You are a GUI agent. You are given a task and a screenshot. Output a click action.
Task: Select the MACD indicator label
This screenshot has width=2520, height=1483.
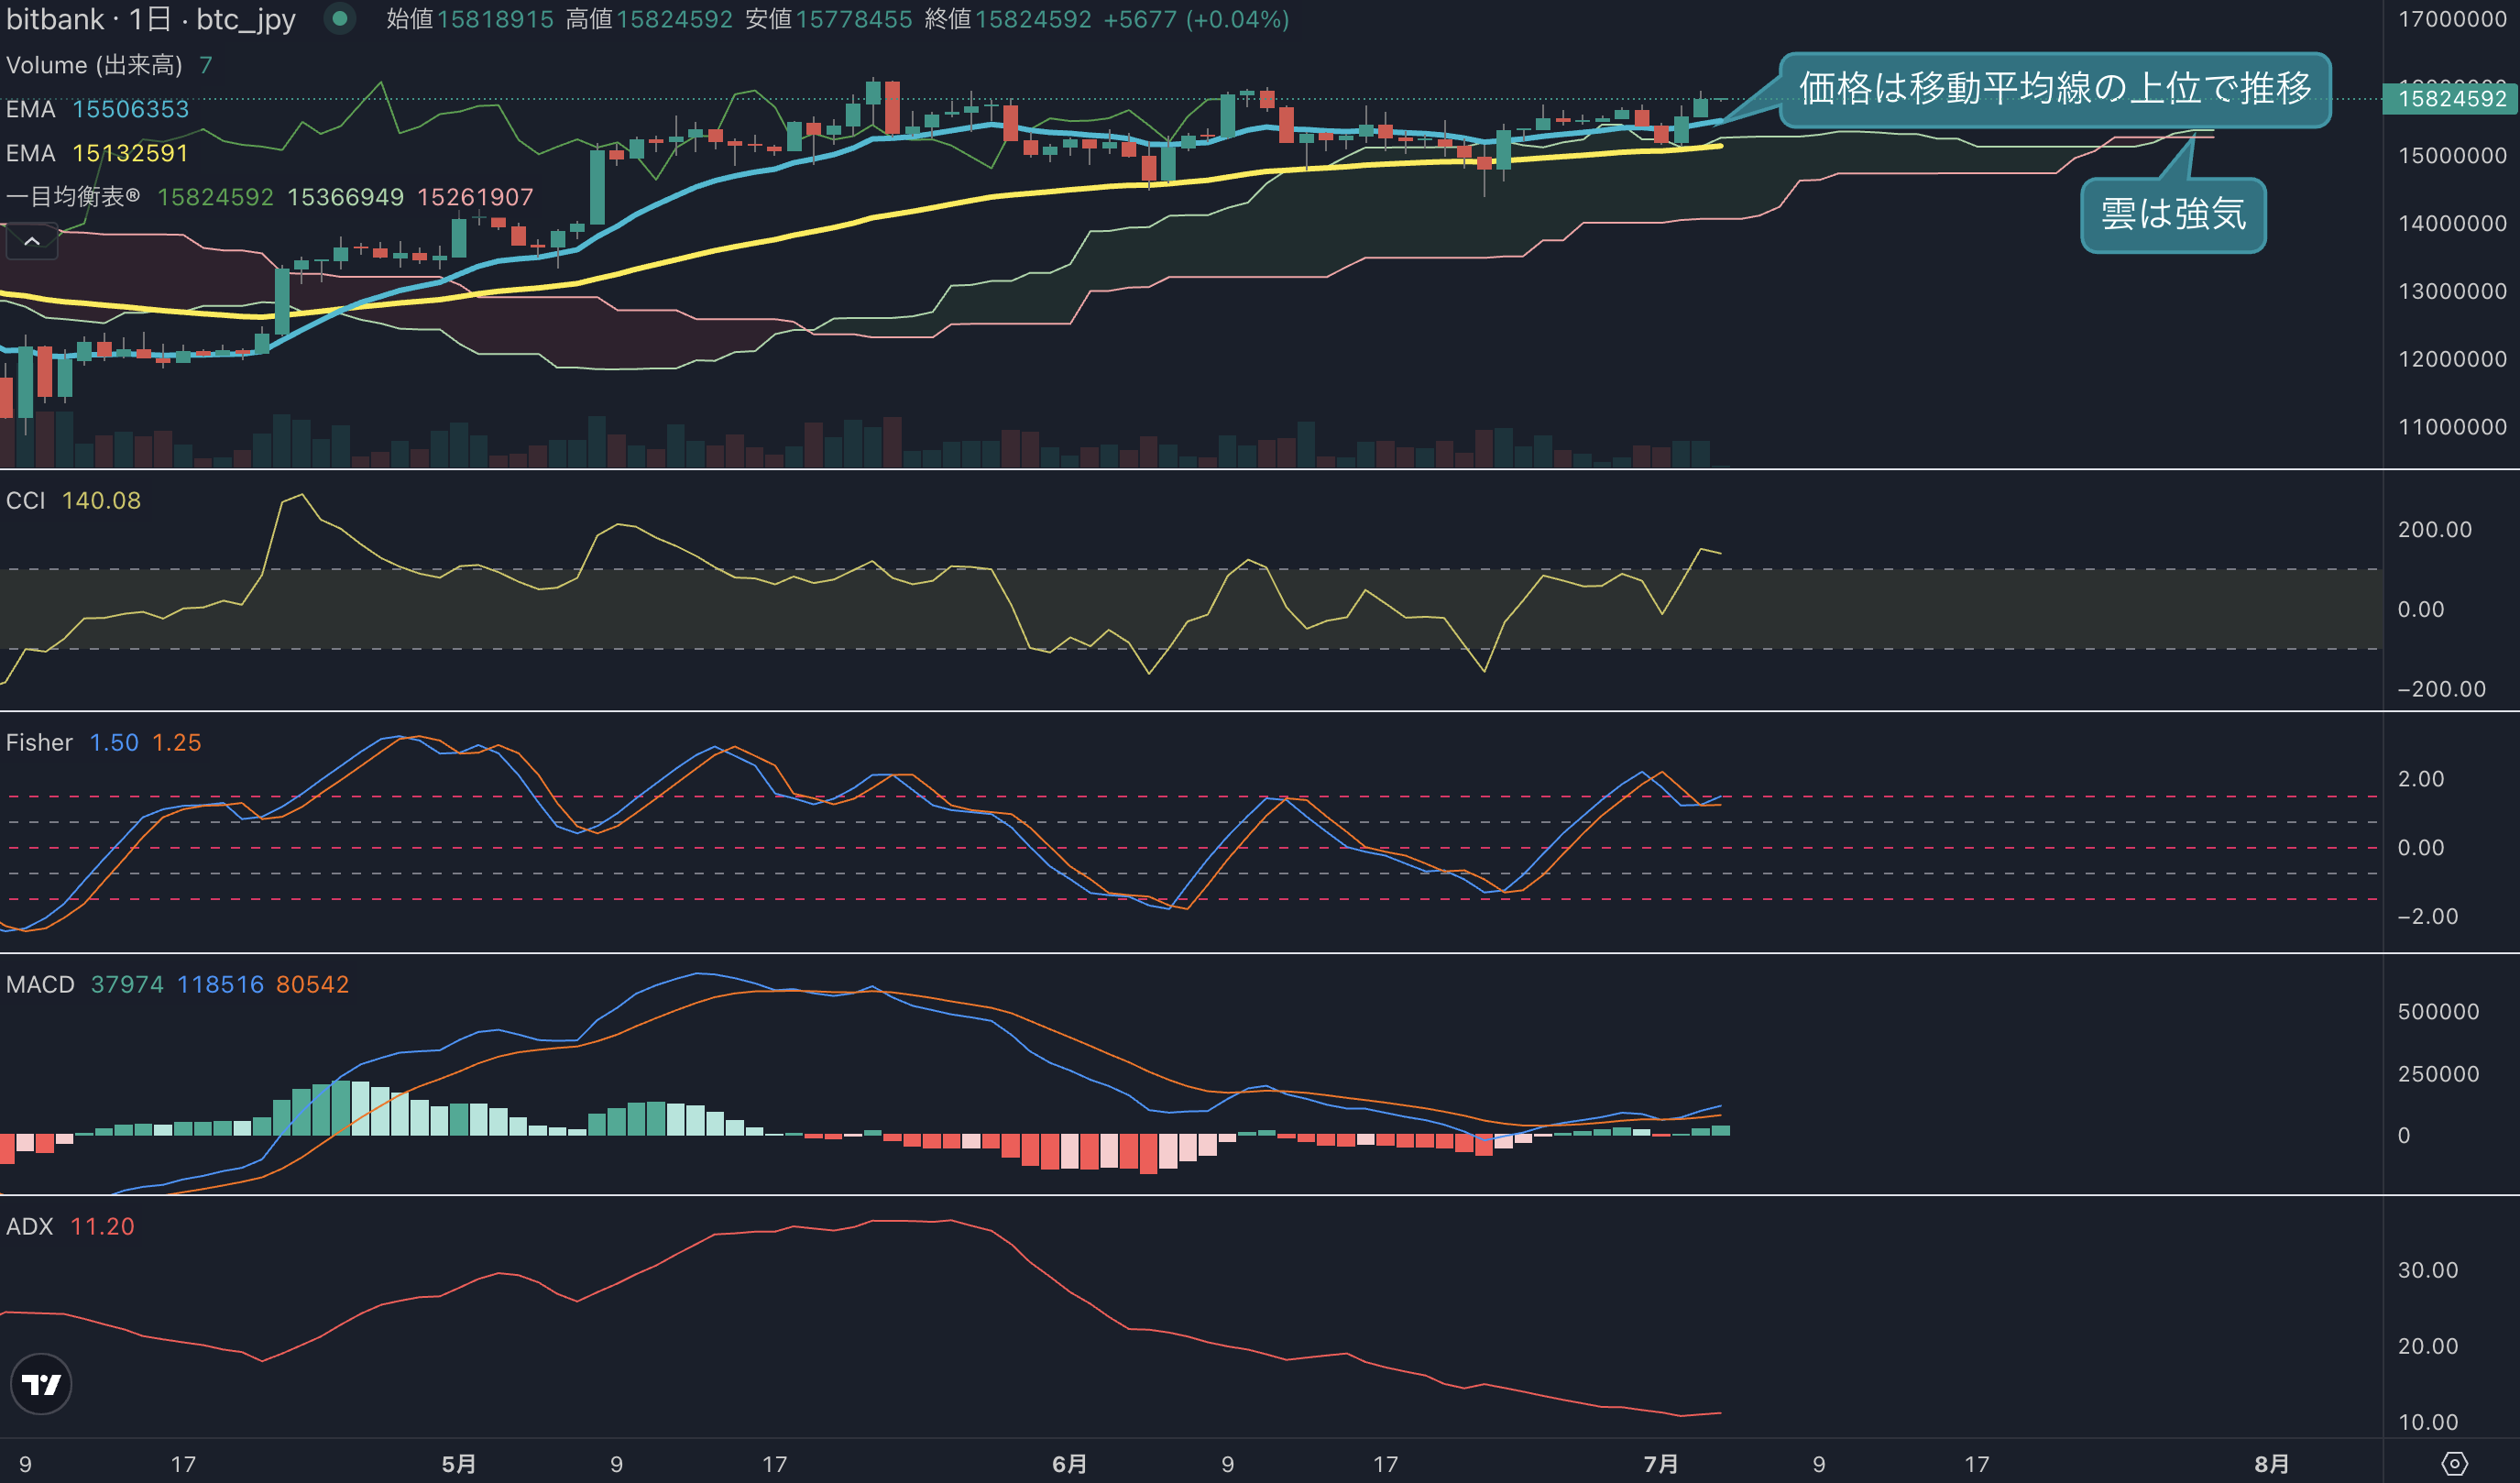pyautogui.click(x=40, y=984)
